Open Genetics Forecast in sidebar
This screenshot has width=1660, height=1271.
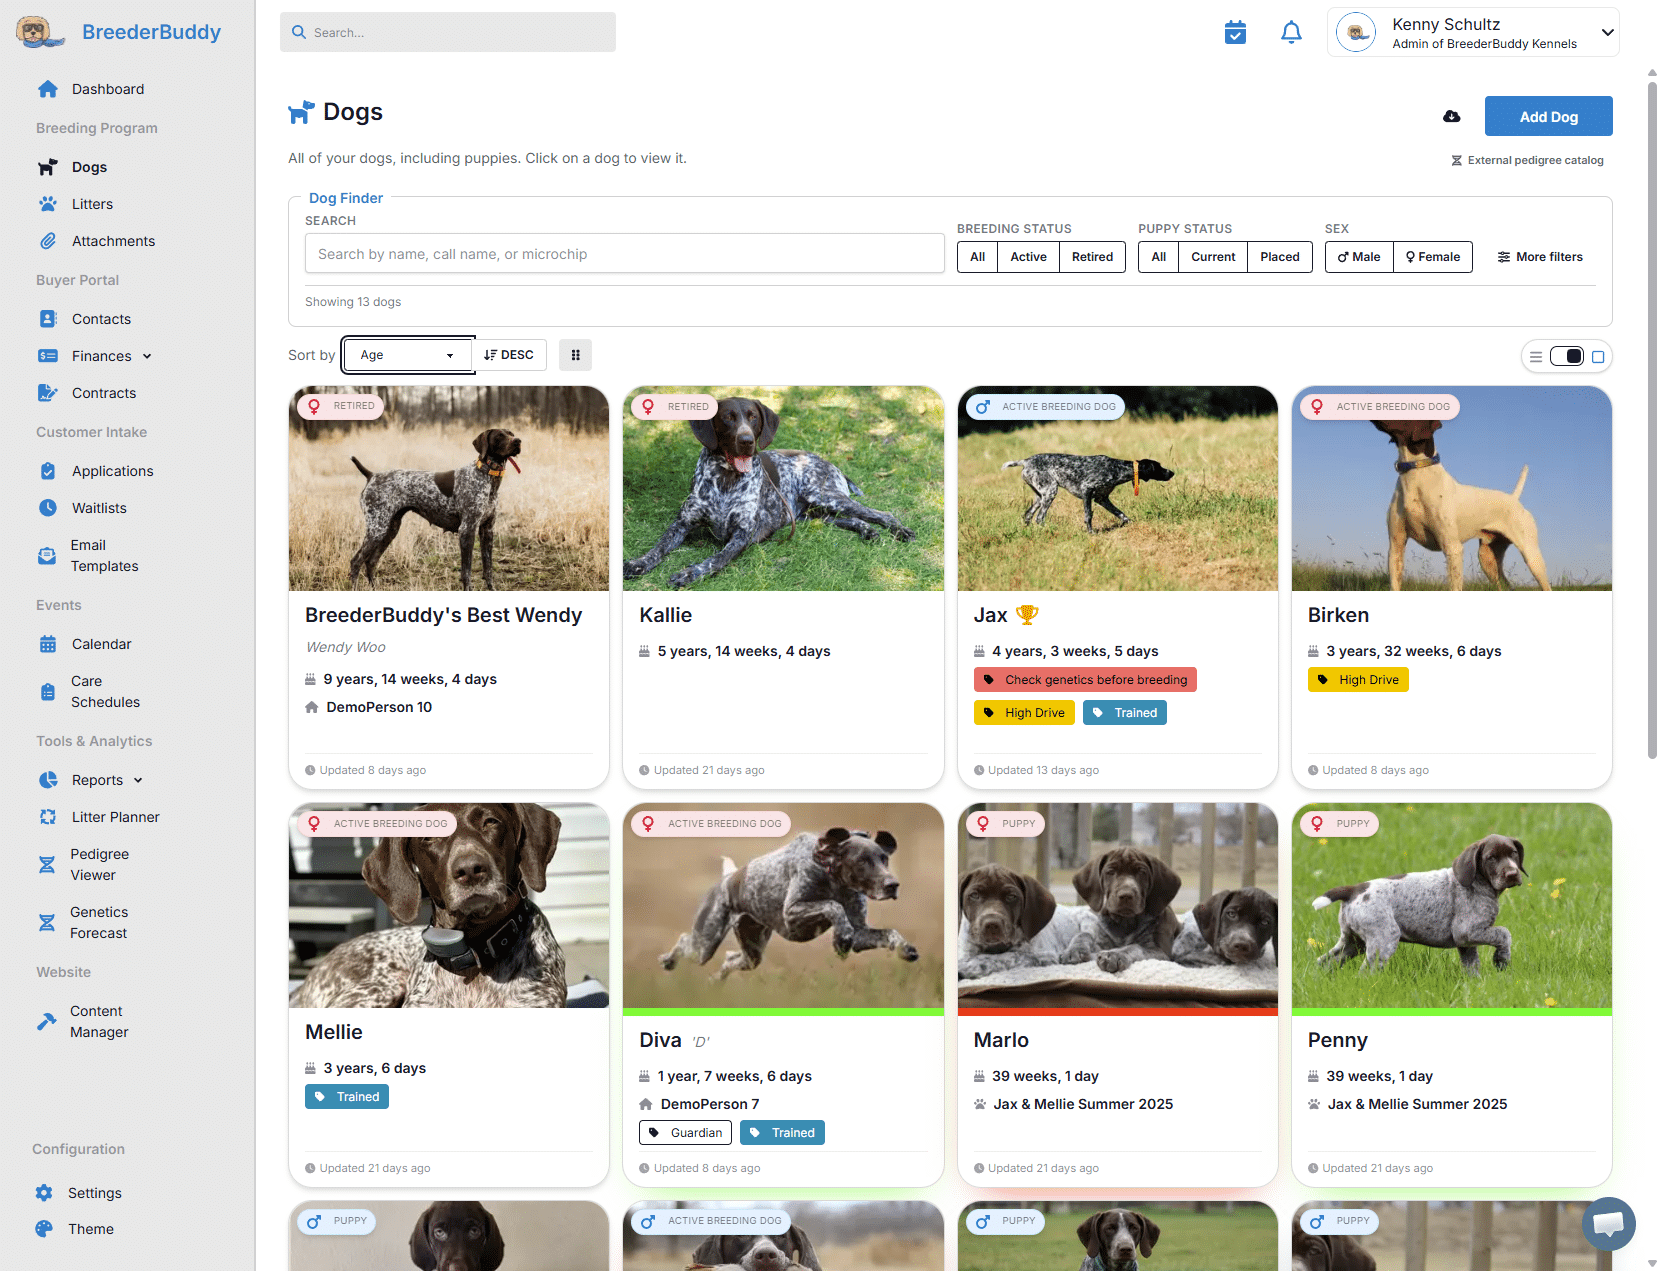[98, 922]
